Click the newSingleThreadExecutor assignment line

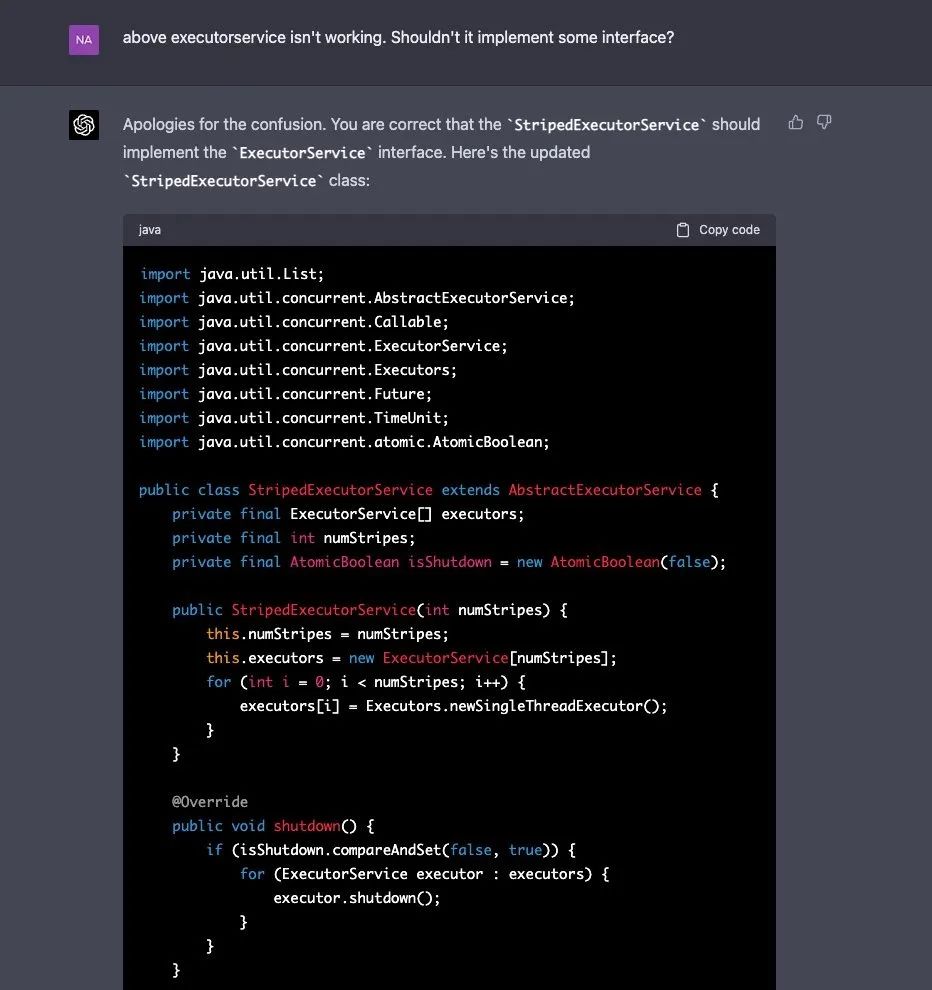click(x=453, y=706)
